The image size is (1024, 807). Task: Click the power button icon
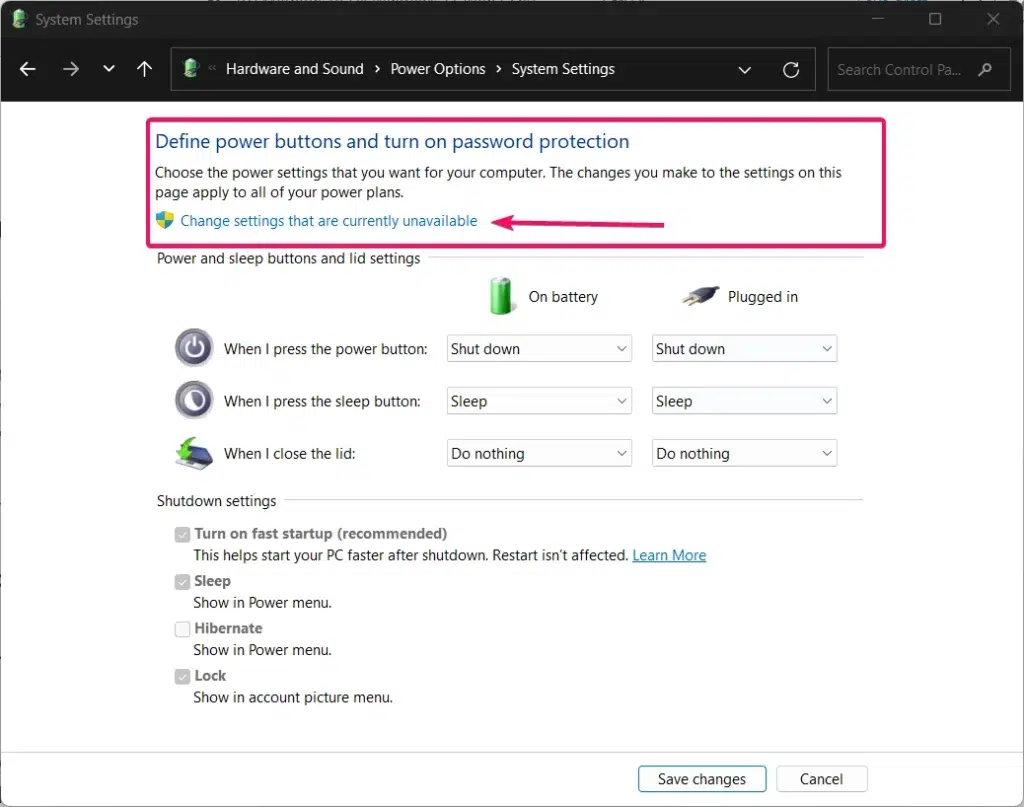pos(194,347)
